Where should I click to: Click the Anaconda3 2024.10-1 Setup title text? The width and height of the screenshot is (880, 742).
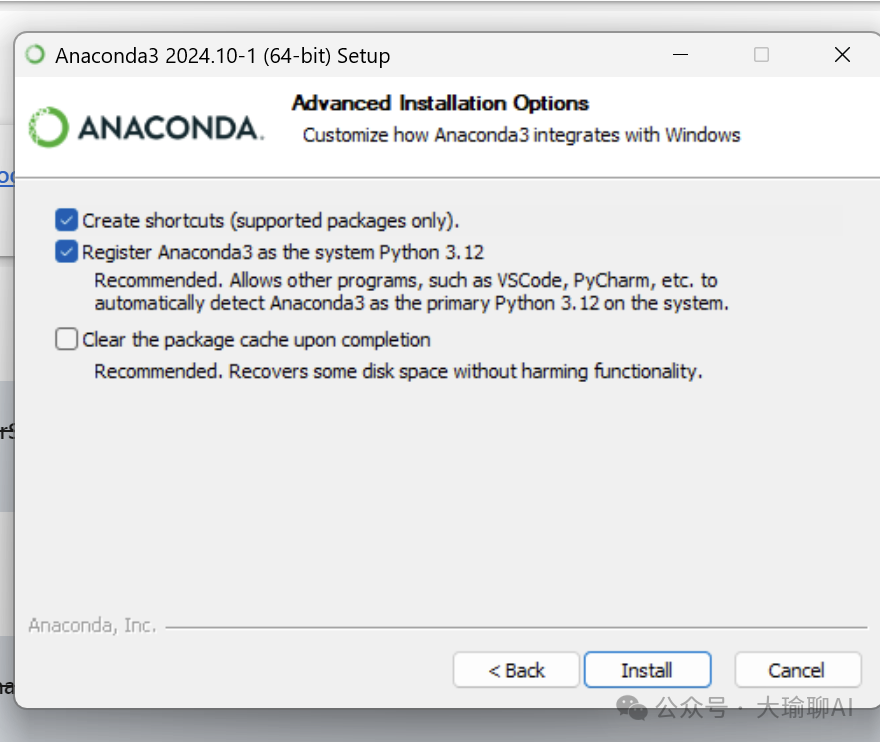(222, 56)
